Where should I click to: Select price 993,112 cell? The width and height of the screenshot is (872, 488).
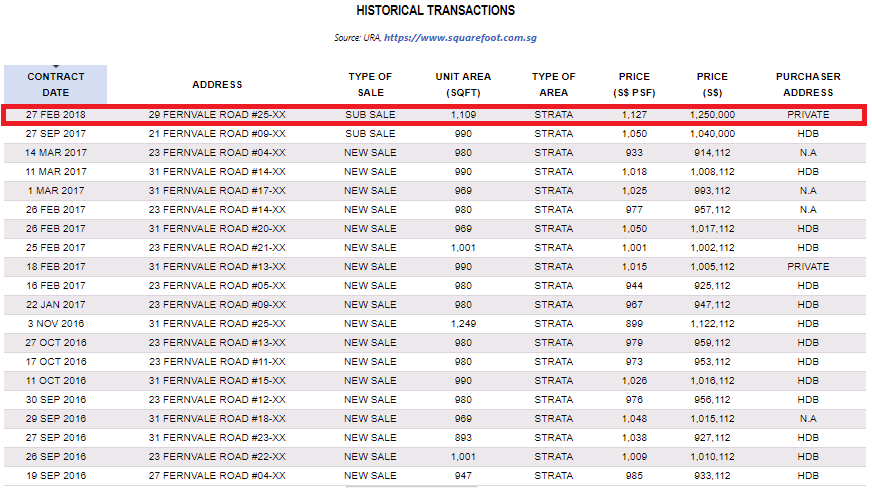tap(712, 191)
